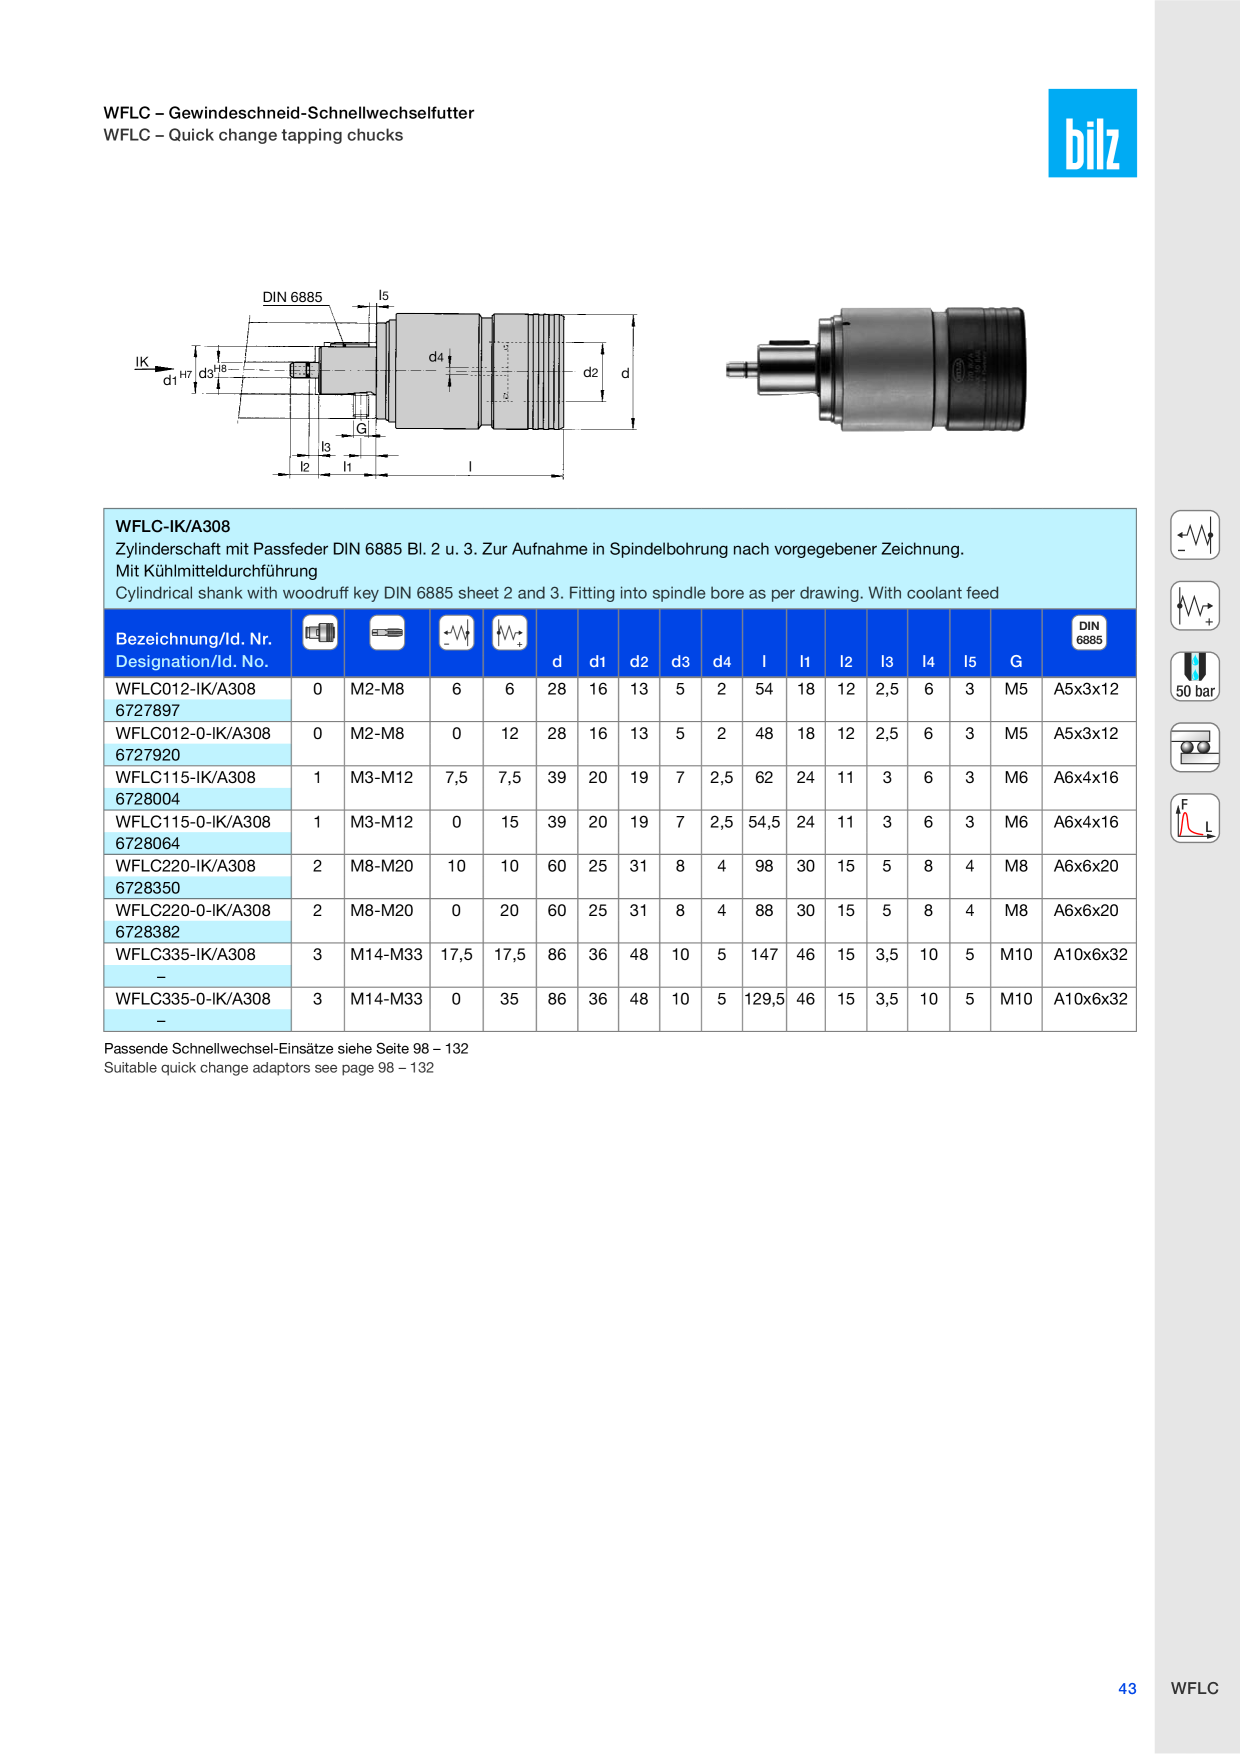Click the Id number '6728350'
Image resolution: width=1240 pixels, height=1754 pixels.
[x=148, y=888]
